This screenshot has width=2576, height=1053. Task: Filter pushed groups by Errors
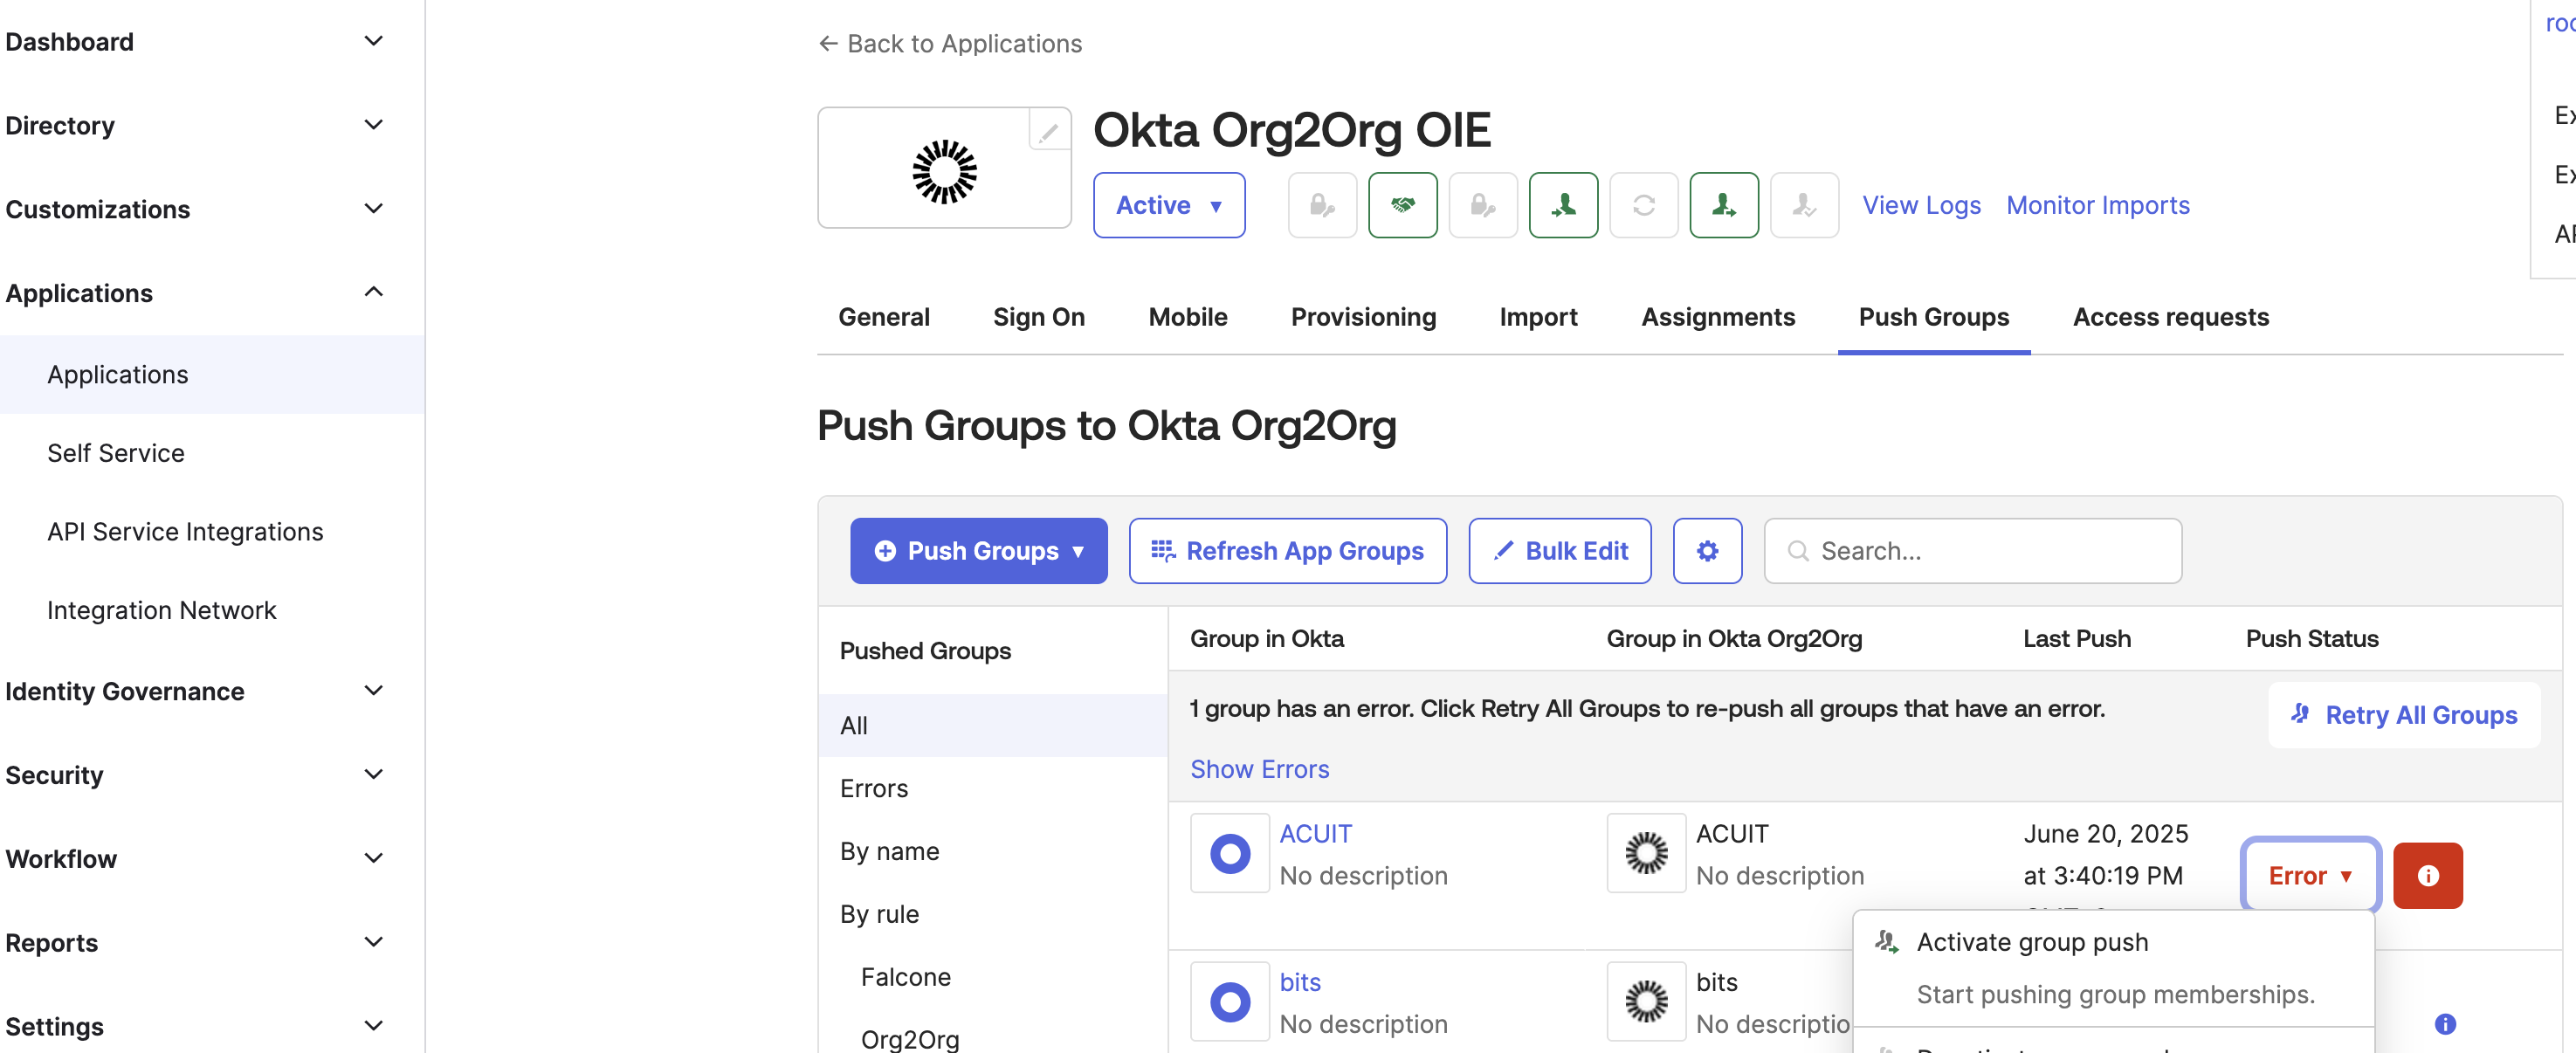[993, 789]
